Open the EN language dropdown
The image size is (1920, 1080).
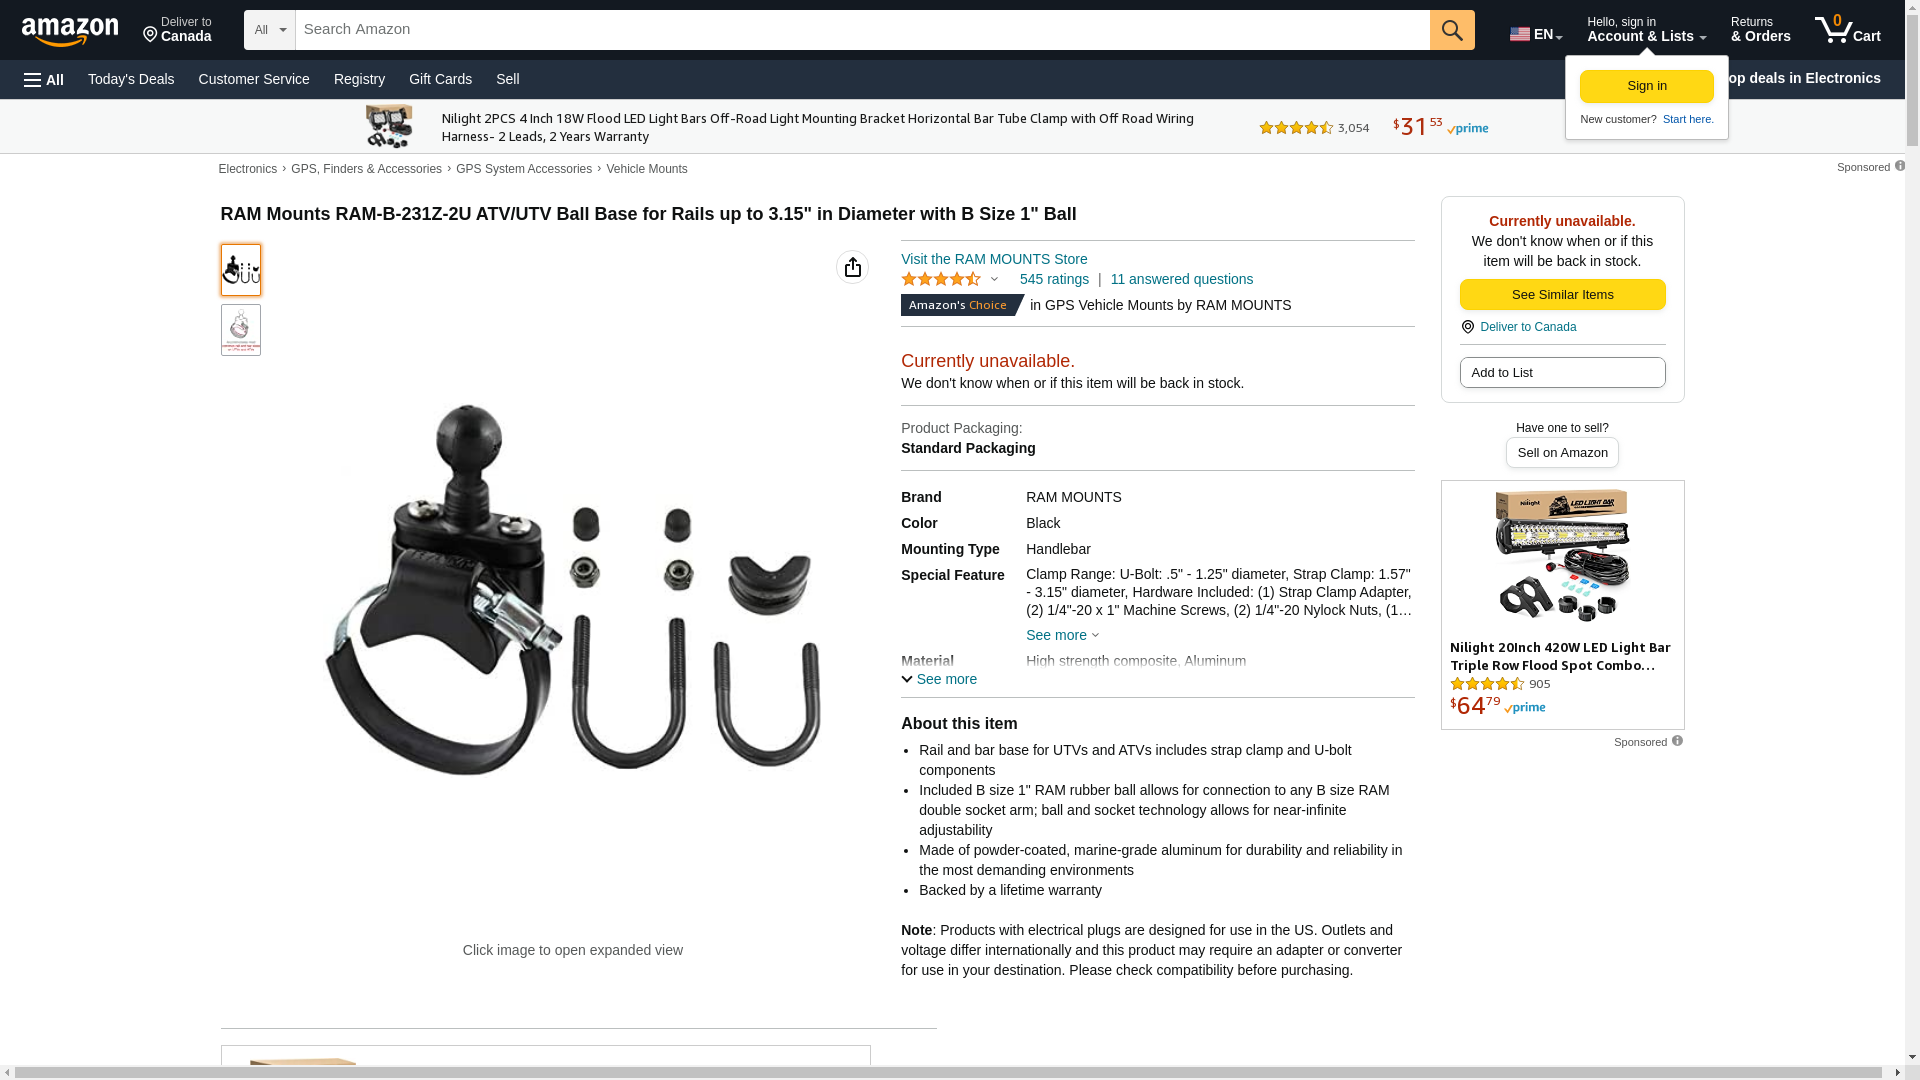point(1536,34)
